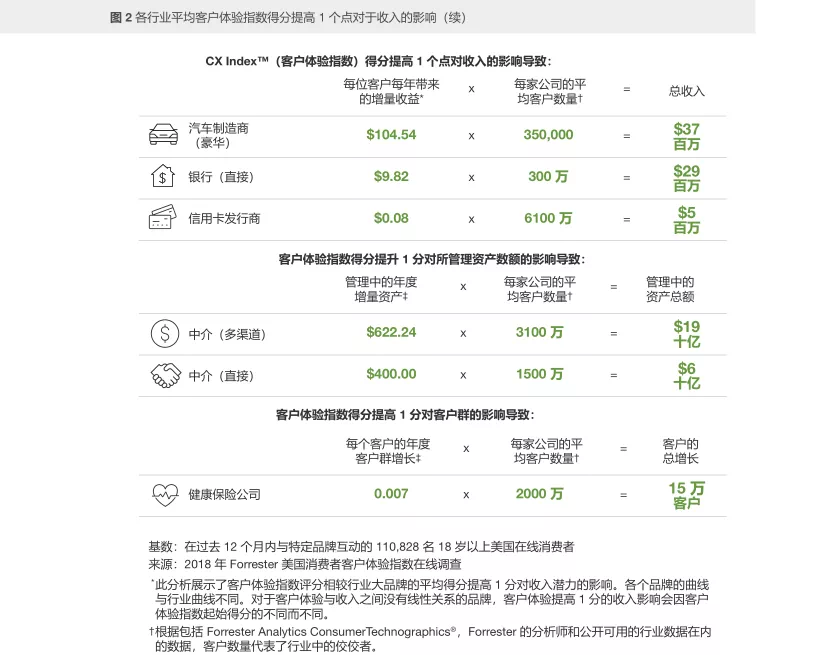The width and height of the screenshot is (813, 655).
Task: Click the 基数 footnote line about 110,828 consumers
Action: (x=361, y=546)
